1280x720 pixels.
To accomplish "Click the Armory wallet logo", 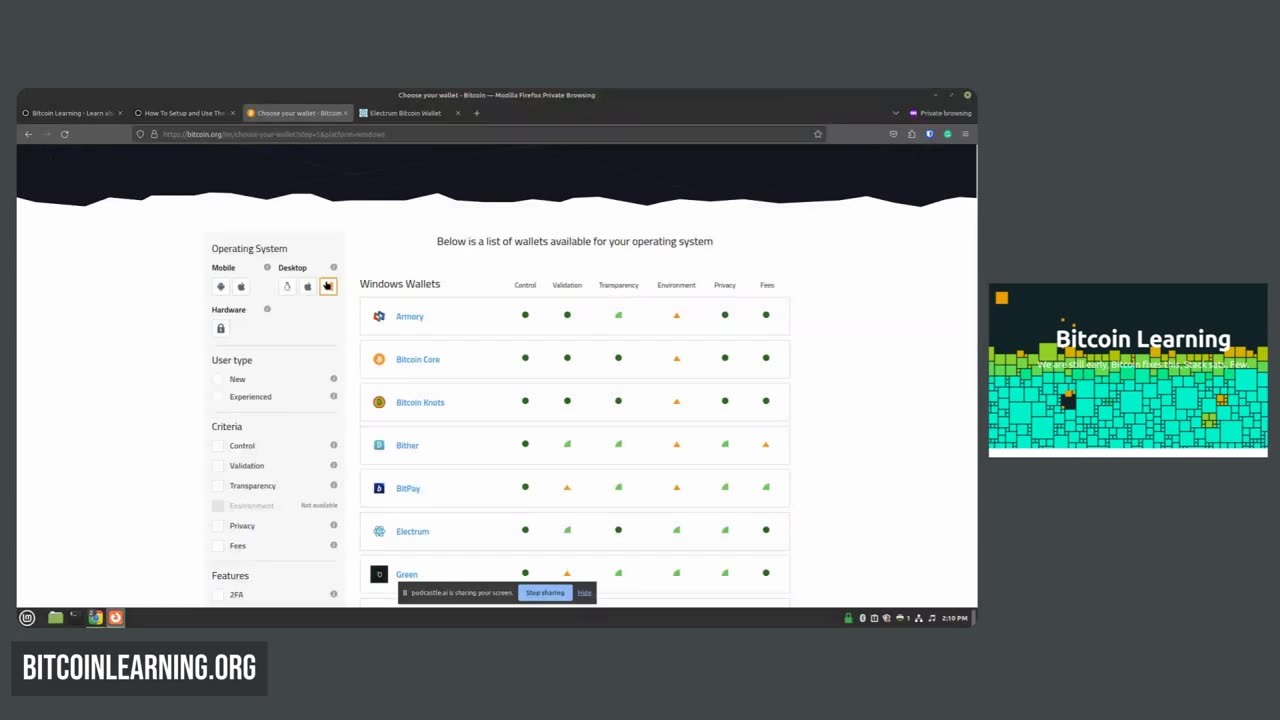I will (379, 316).
